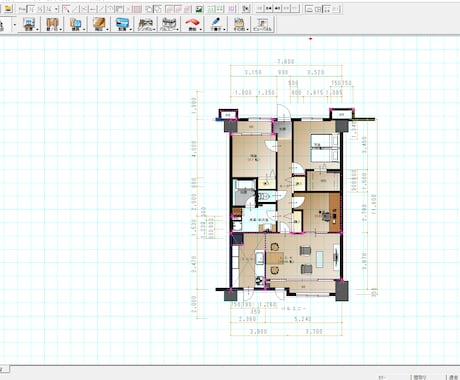Click the balcony tool button with railing
The image size is (460, 380).
(x=169, y=24)
